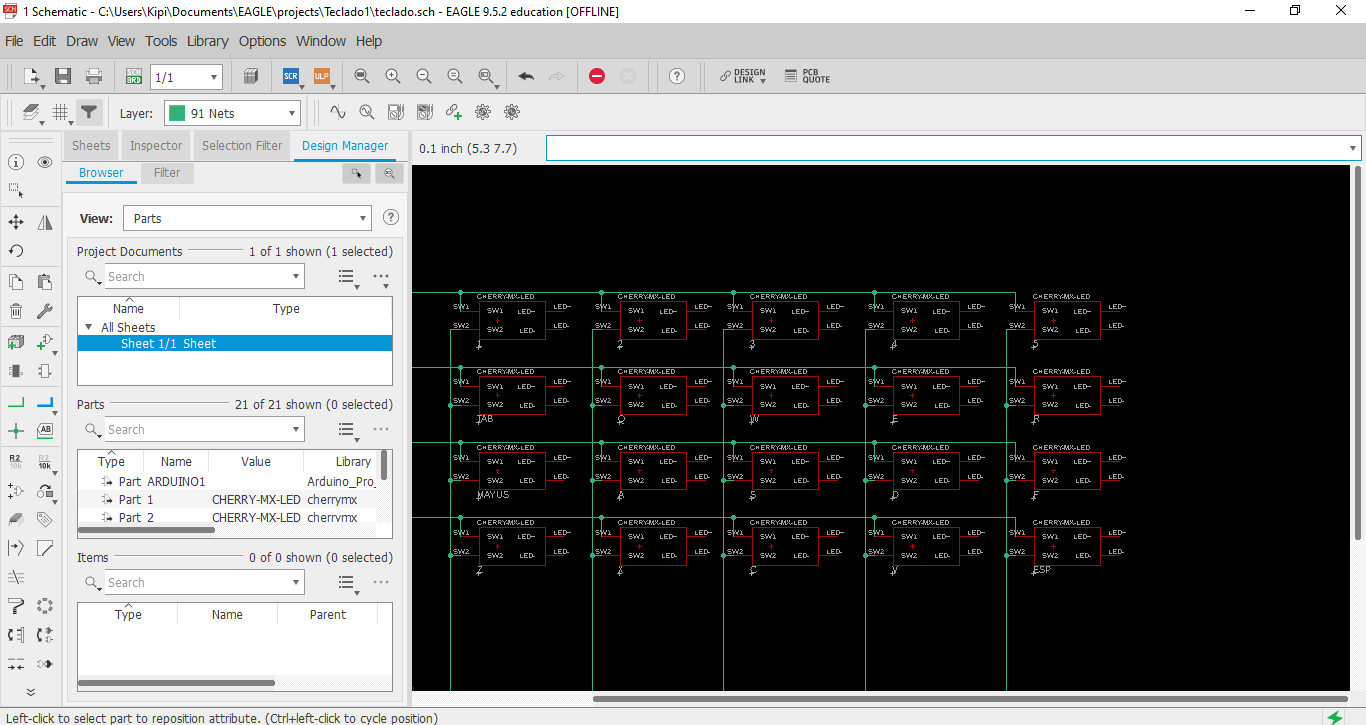Open the command line history dropdown
Screen dimensions: 1366x725
[x=1354, y=148]
